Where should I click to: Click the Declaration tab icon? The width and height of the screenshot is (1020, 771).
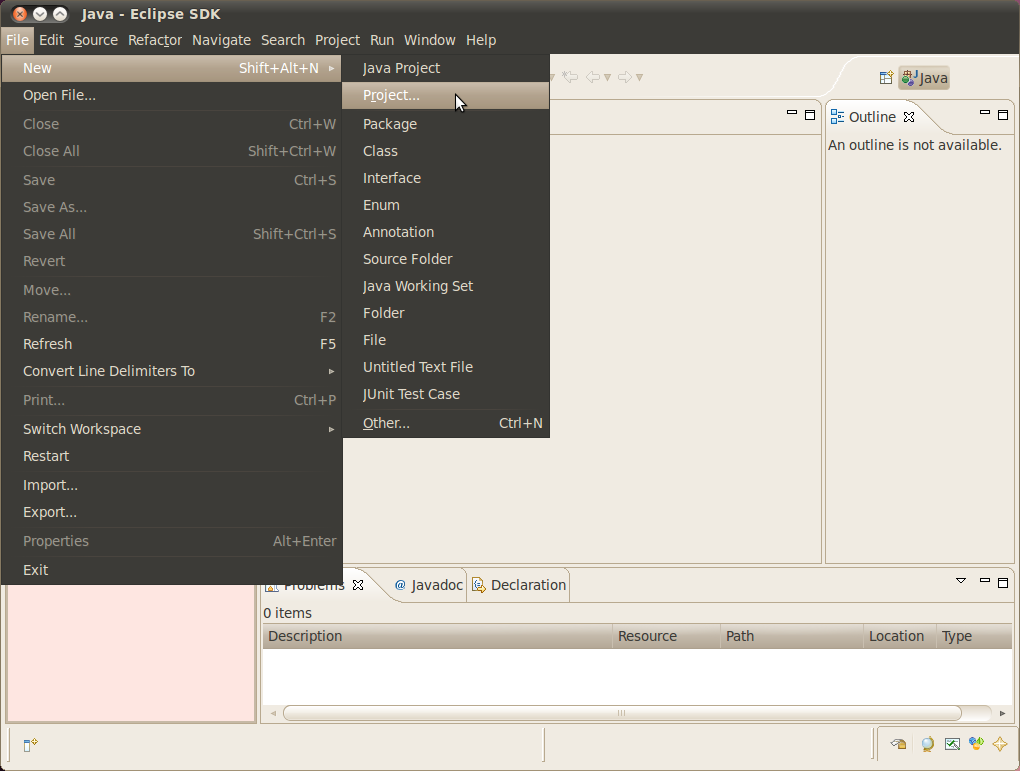(479, 585)
